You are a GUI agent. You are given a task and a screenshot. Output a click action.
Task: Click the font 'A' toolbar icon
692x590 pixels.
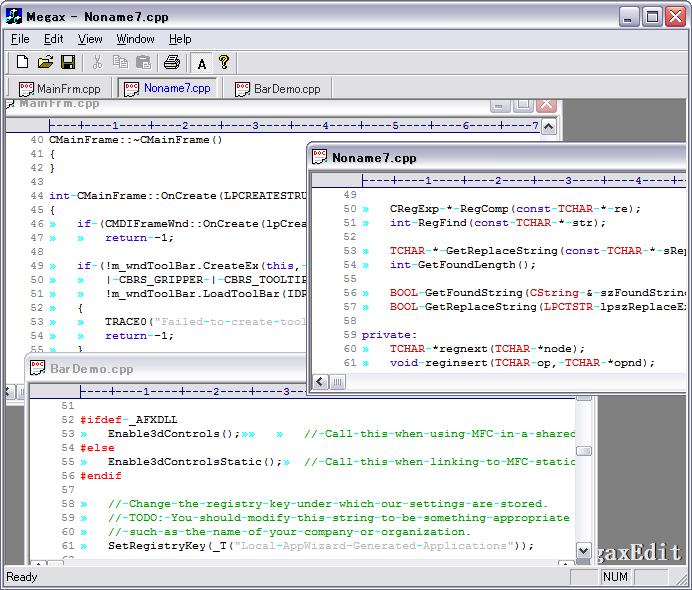coord(202,63)
